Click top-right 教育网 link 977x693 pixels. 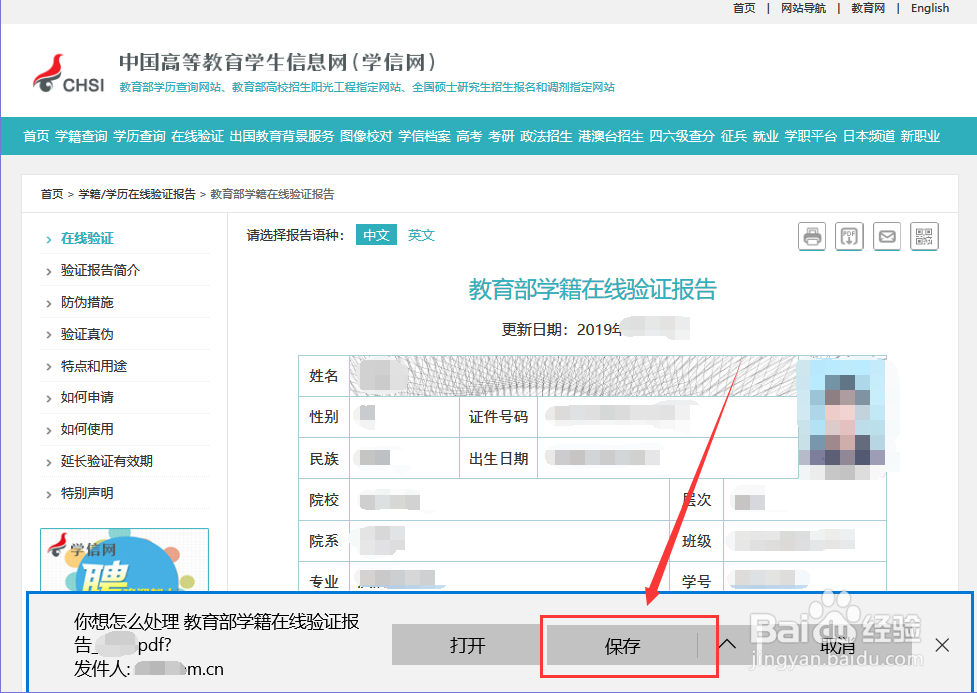[868, 8]
